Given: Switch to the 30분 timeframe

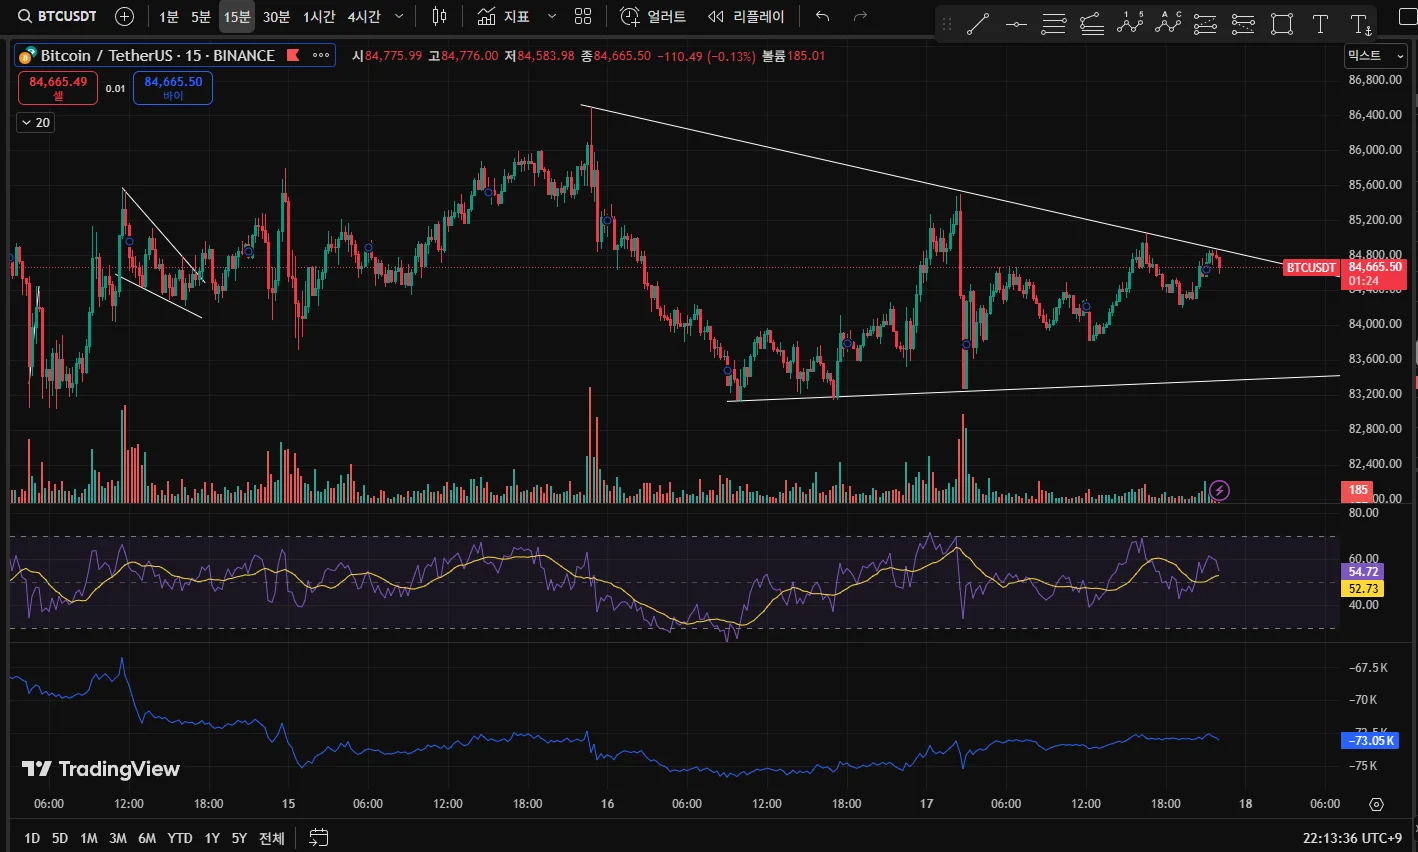Looking at the screenshot, I should tap(276, 16).
